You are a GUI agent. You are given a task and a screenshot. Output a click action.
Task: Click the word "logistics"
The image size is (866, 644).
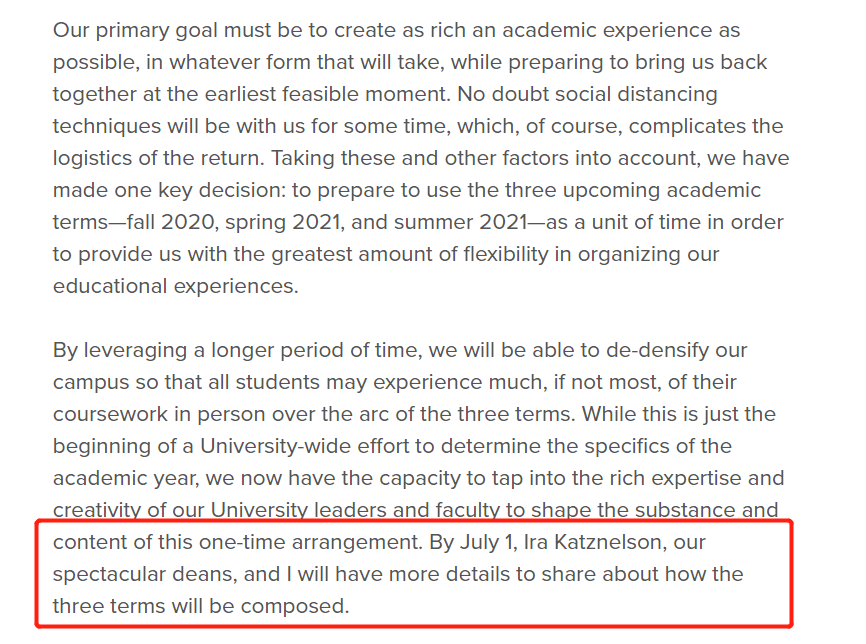(92, 159)
